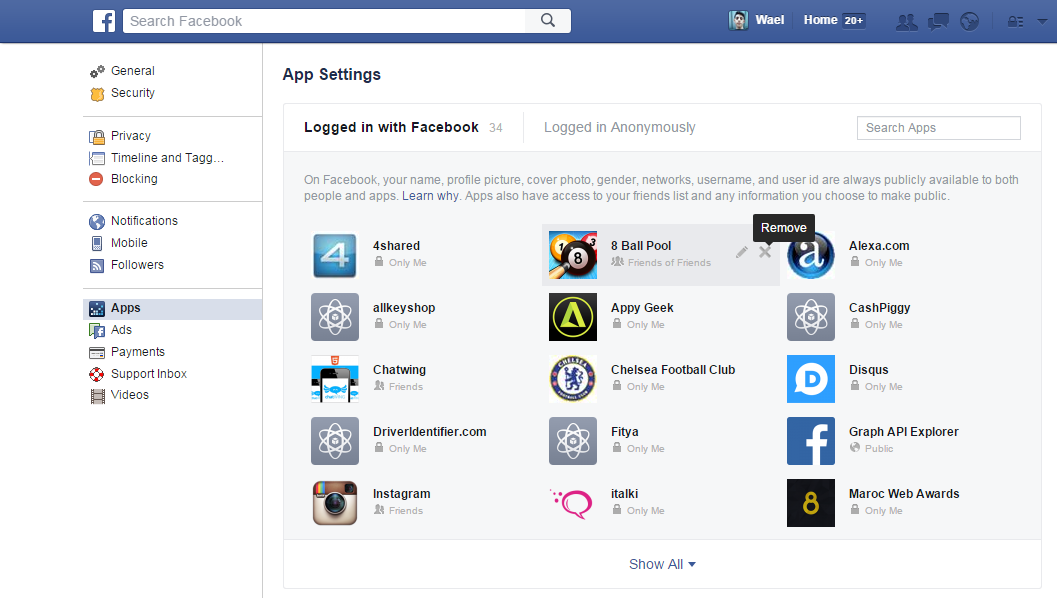Click the 4shared app name
Screen dimensions: 1057x598
[x=396, y=246]
